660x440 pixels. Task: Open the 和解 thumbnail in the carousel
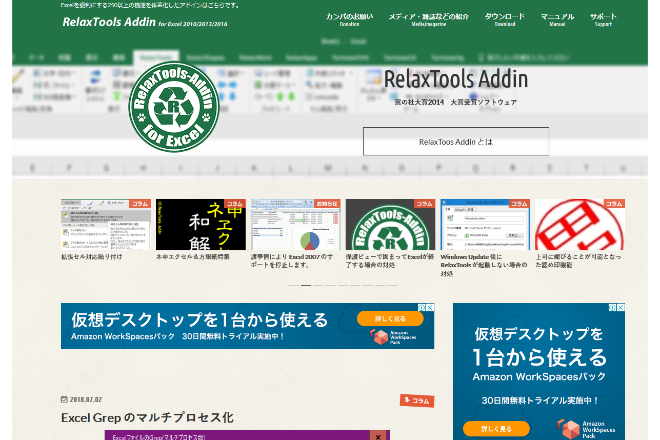tap(200, 225)
